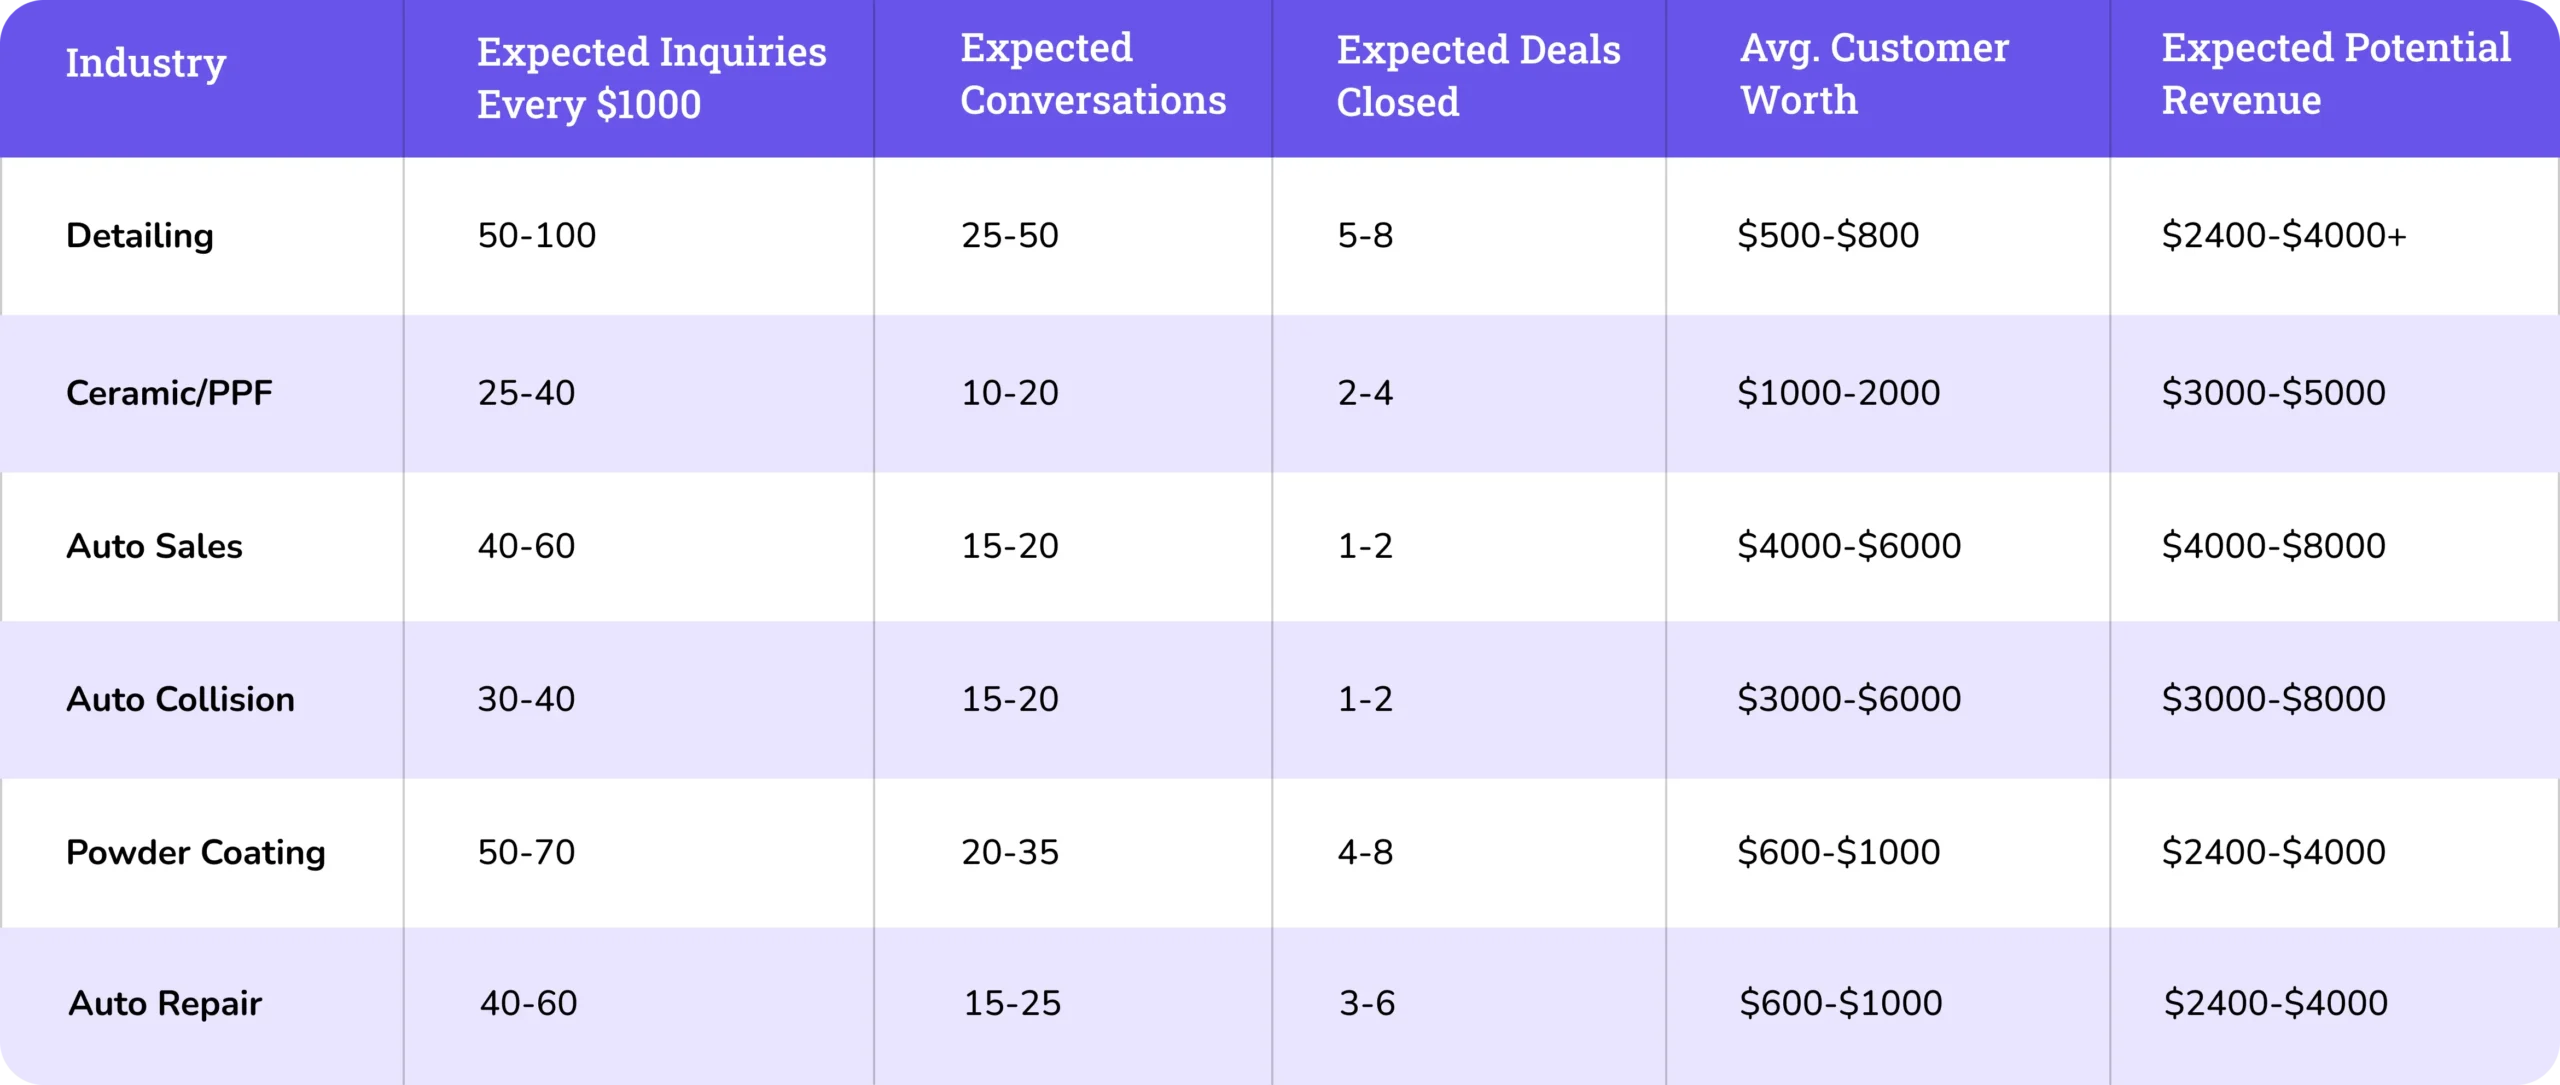The width and height of the screenshot is (2560, 1085).
Task: Select the Auto Collision industry cell
Action: (180, 699)
